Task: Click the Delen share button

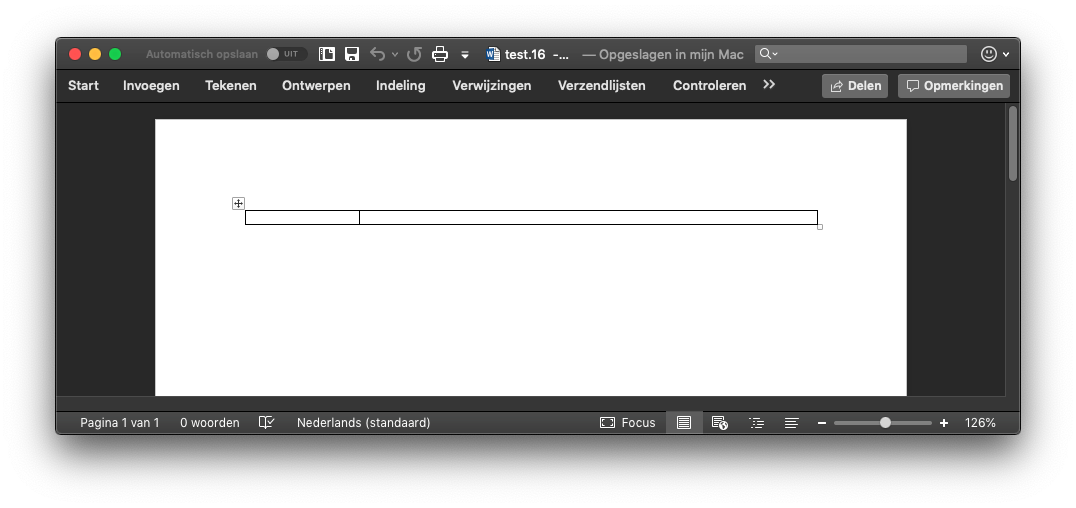Action: (855, 86)
